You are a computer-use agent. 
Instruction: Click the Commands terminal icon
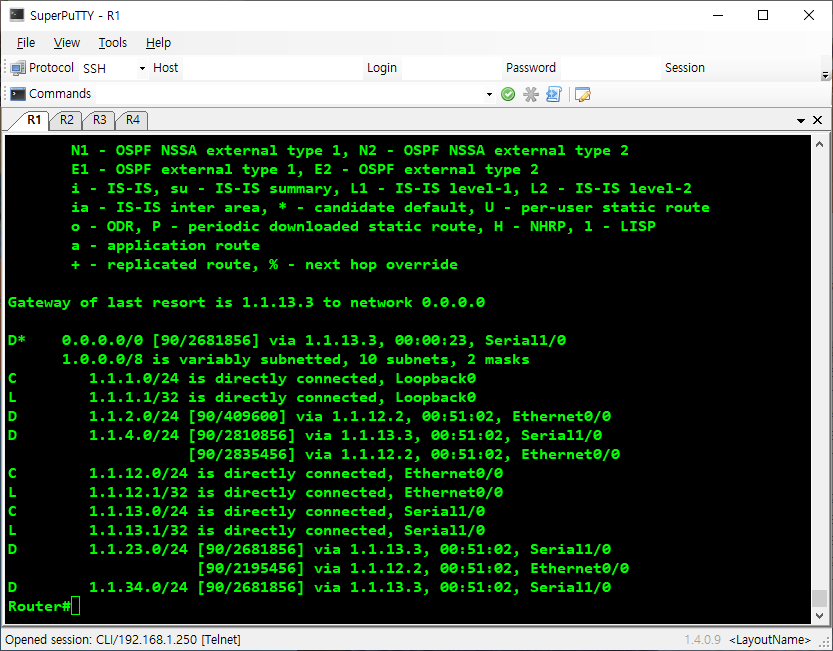(x=18, y=94)
